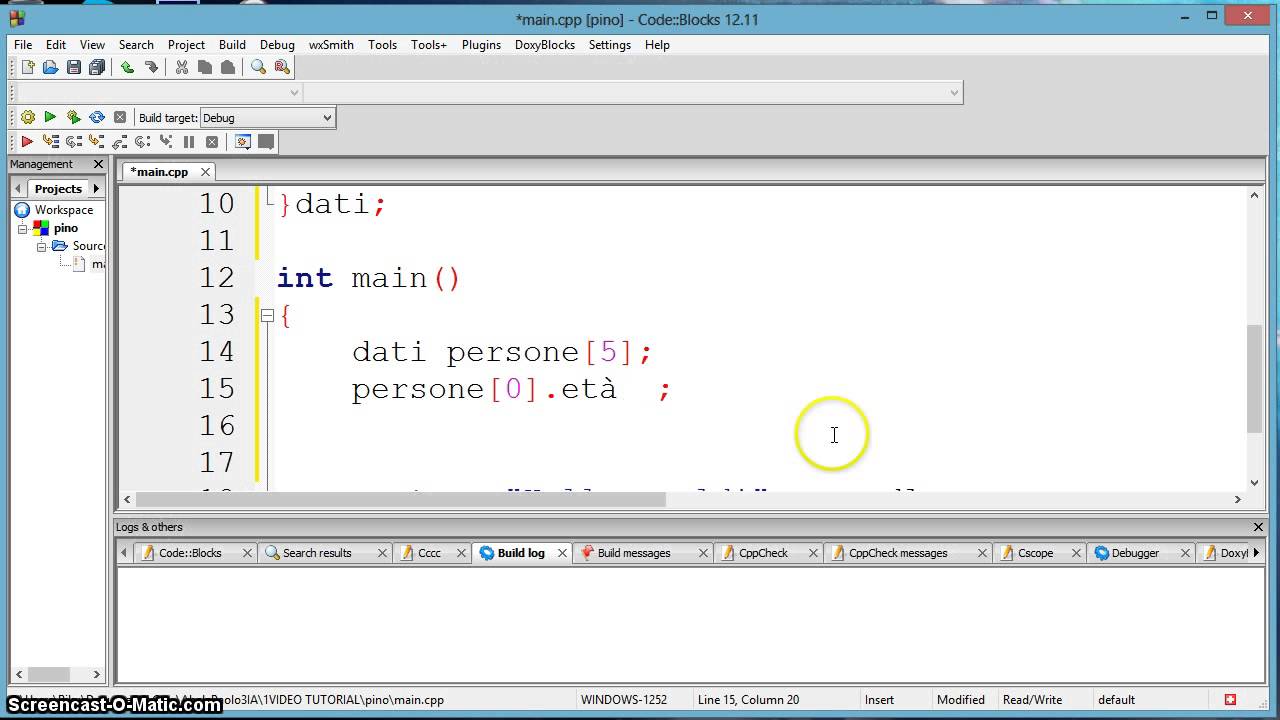
Task: Close the *main.cpp editor tab
Action: [x=205, y=172]
